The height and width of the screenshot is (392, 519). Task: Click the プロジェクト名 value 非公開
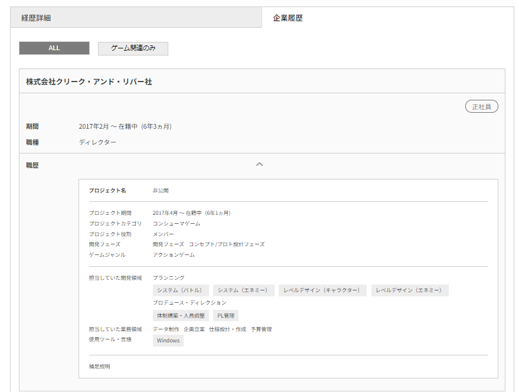coord(161,191)
